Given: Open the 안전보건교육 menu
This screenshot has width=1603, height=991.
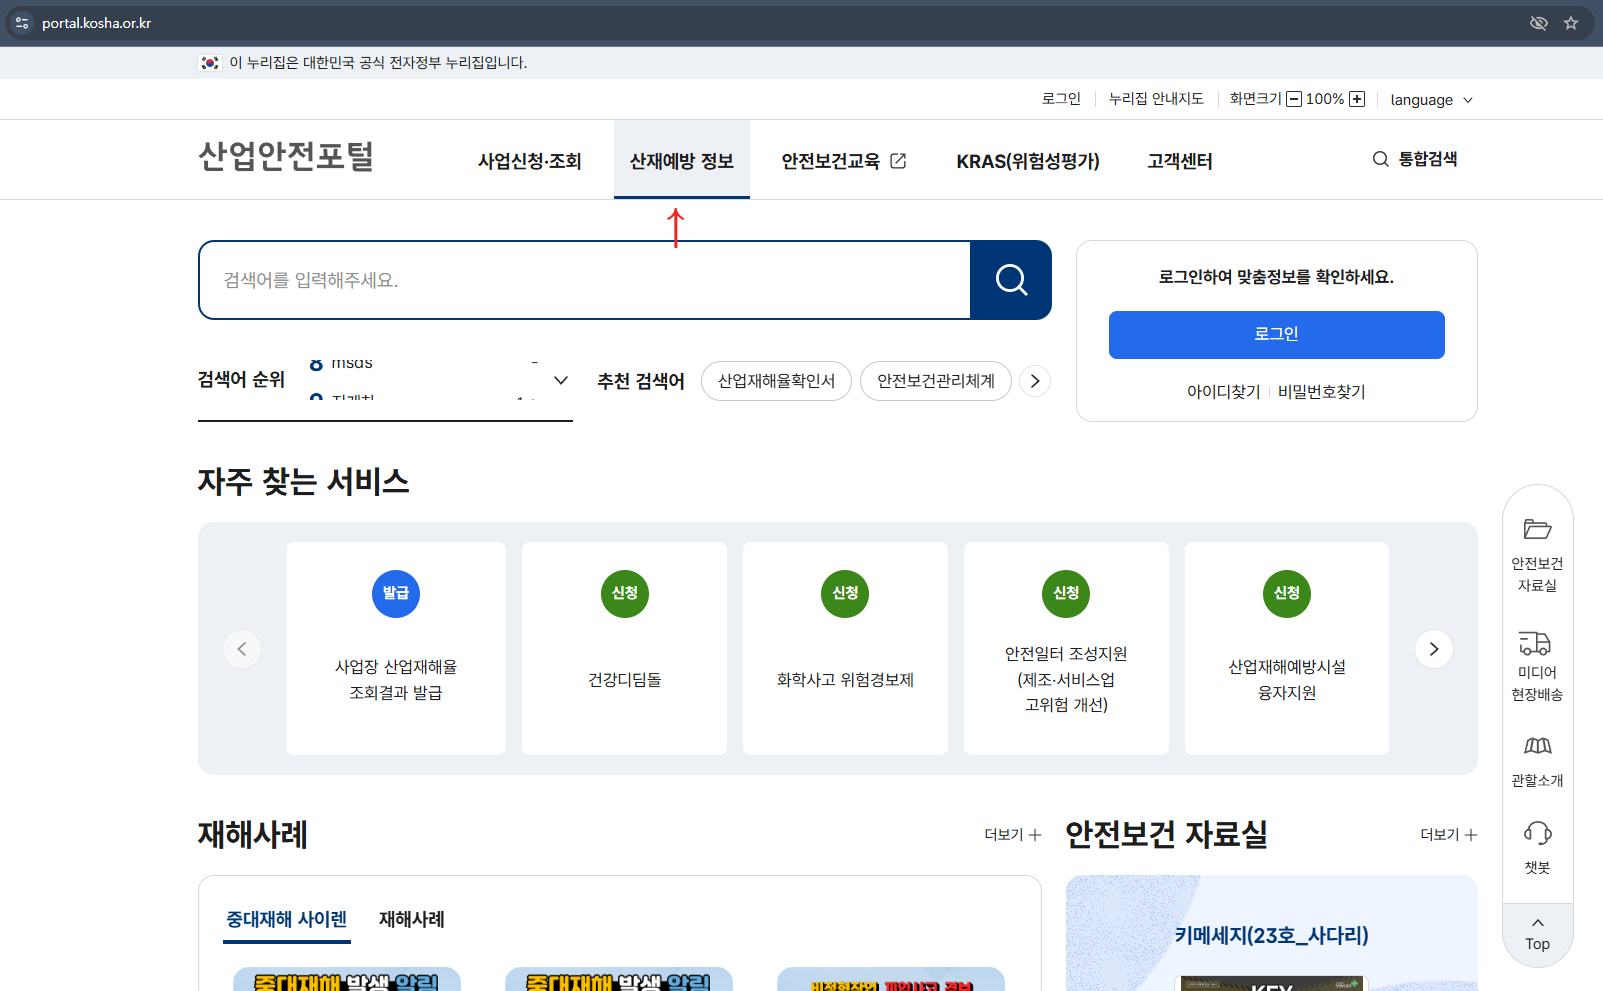Looking at the screenshot, I should (x=844, y=161).
